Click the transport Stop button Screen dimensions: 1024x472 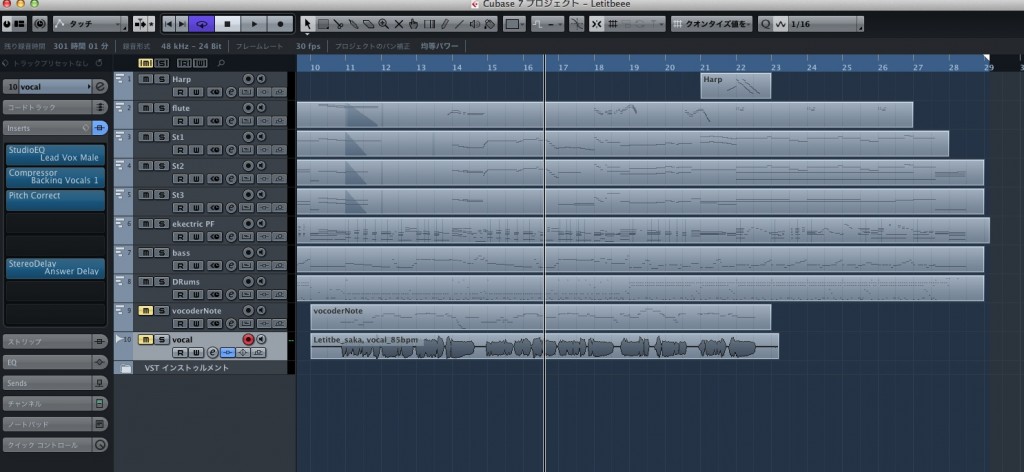(227, 24)
